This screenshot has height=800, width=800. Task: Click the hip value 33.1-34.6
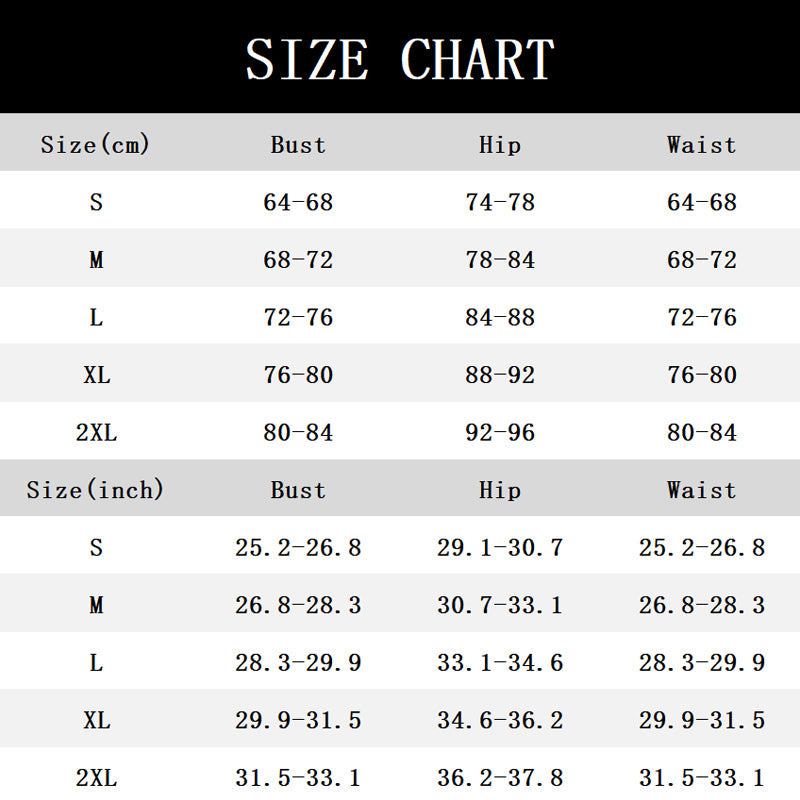[x=500, y=663]
